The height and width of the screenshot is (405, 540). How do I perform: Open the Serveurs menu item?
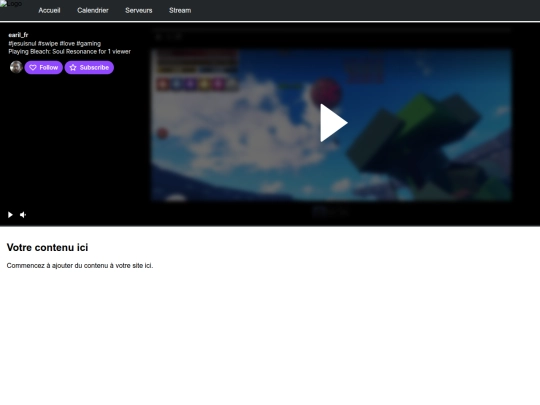(x=138, y=10)
